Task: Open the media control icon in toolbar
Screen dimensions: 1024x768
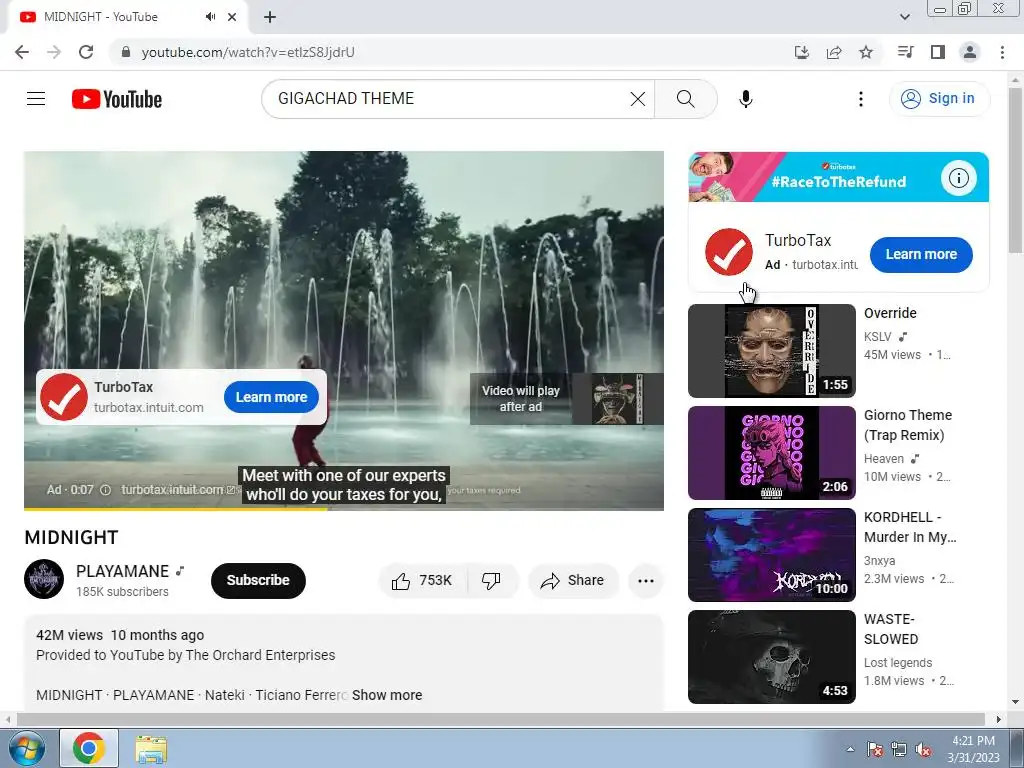Action: (x=905, y=52)
